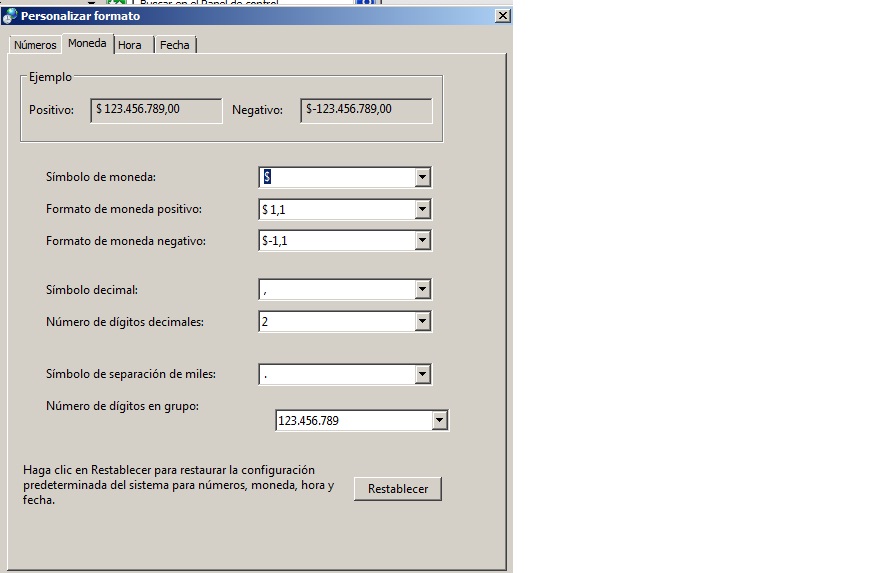Image resolution: width=896 pixels, height=573 pixels.
Task: Switch to the Números tab
Action: tap(35, 45)
